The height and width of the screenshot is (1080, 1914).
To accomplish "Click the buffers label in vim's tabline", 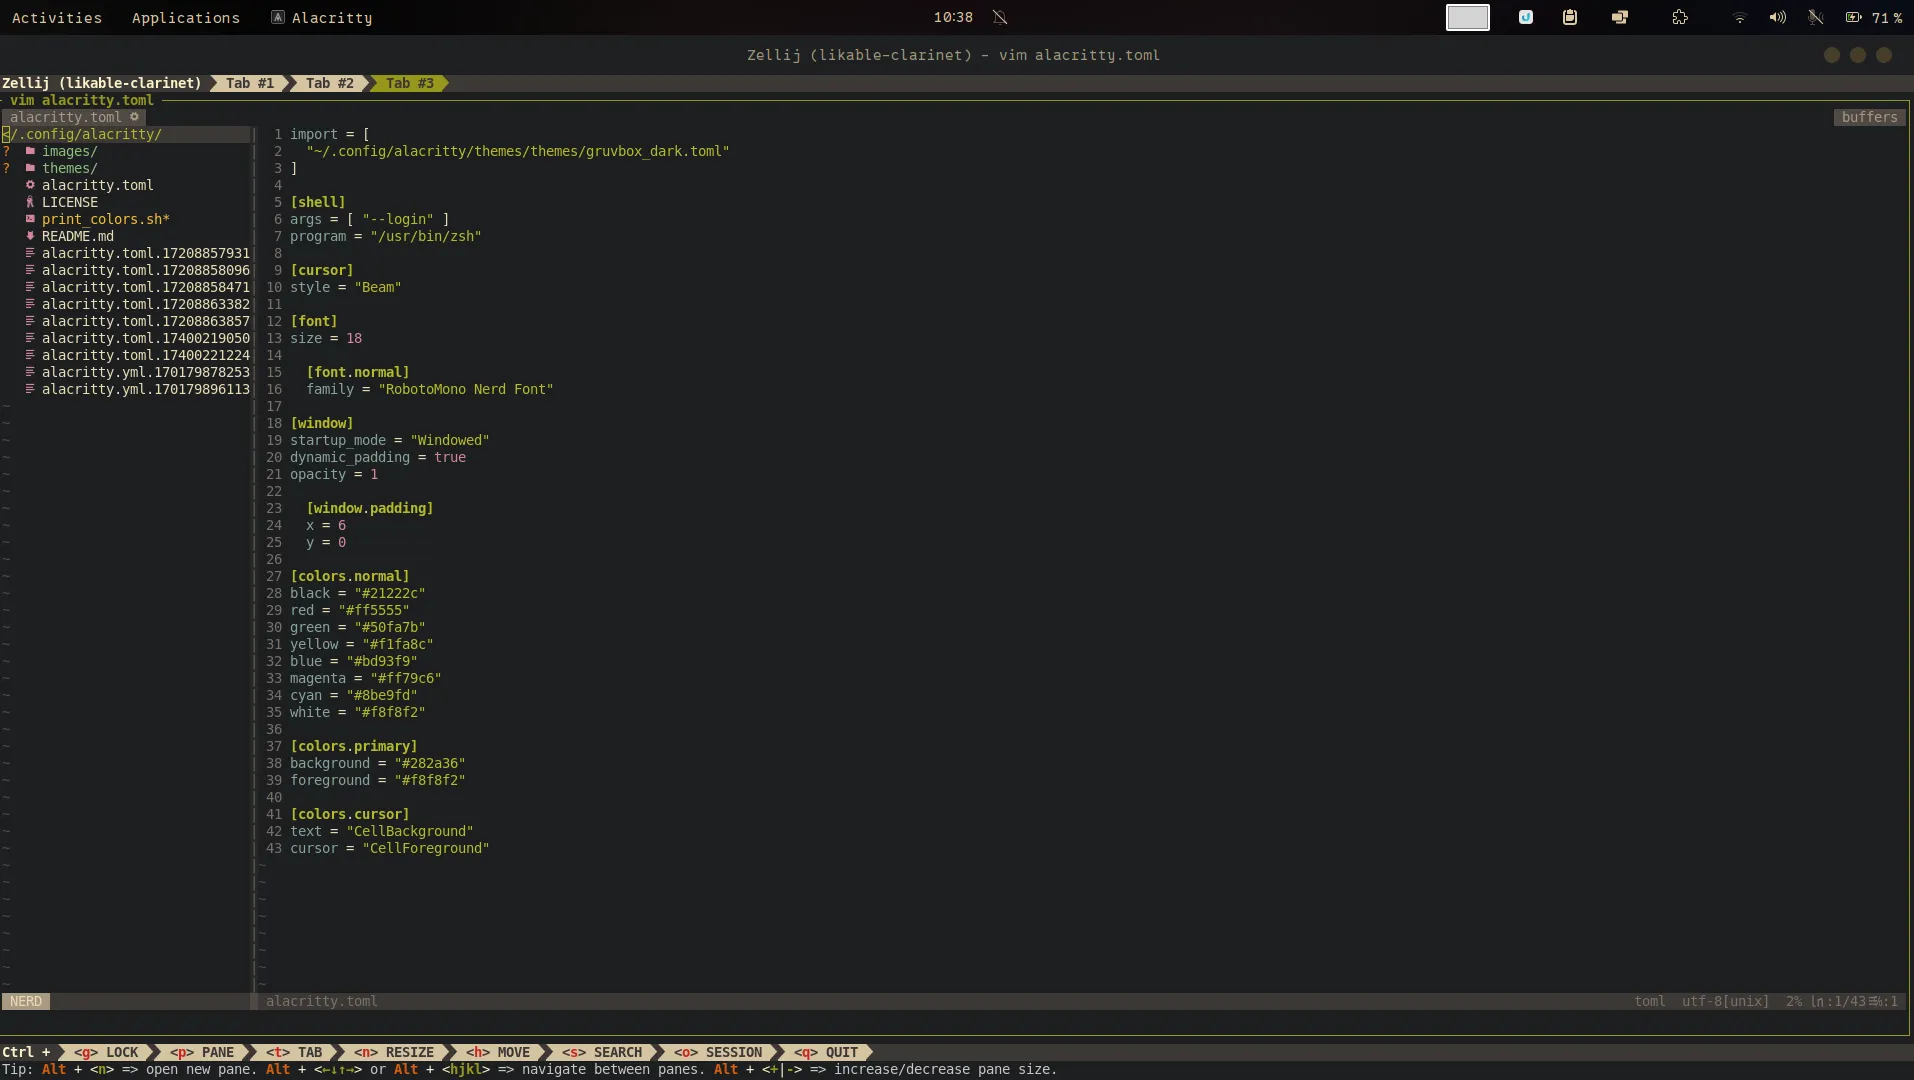I will point(1869,117).
